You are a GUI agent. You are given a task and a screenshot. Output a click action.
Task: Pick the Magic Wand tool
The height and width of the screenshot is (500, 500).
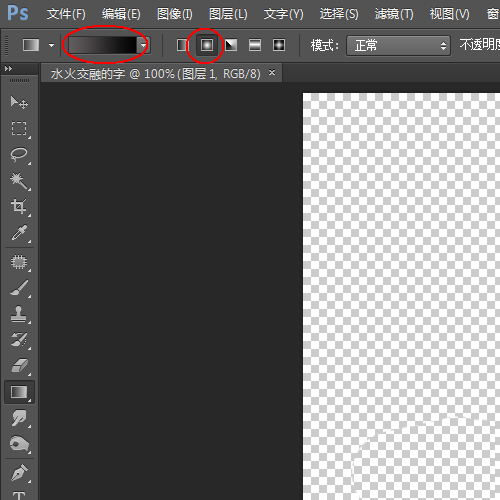[x=19, y=181]
